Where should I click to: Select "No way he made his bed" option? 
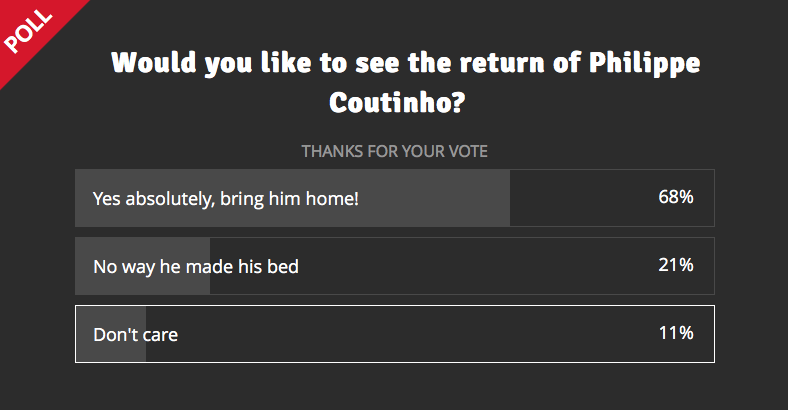tap(395, 266)
